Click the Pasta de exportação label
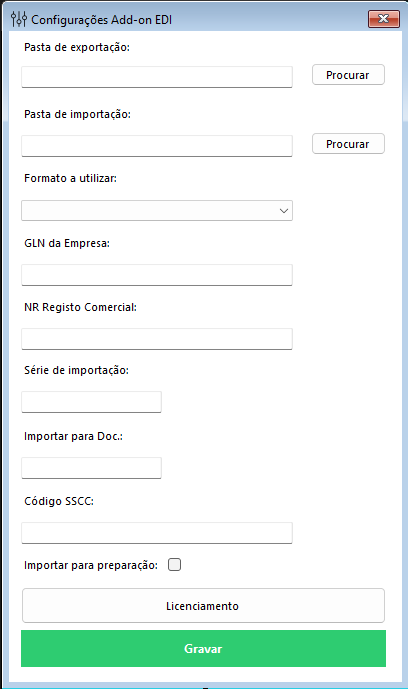 pos(77,47)
